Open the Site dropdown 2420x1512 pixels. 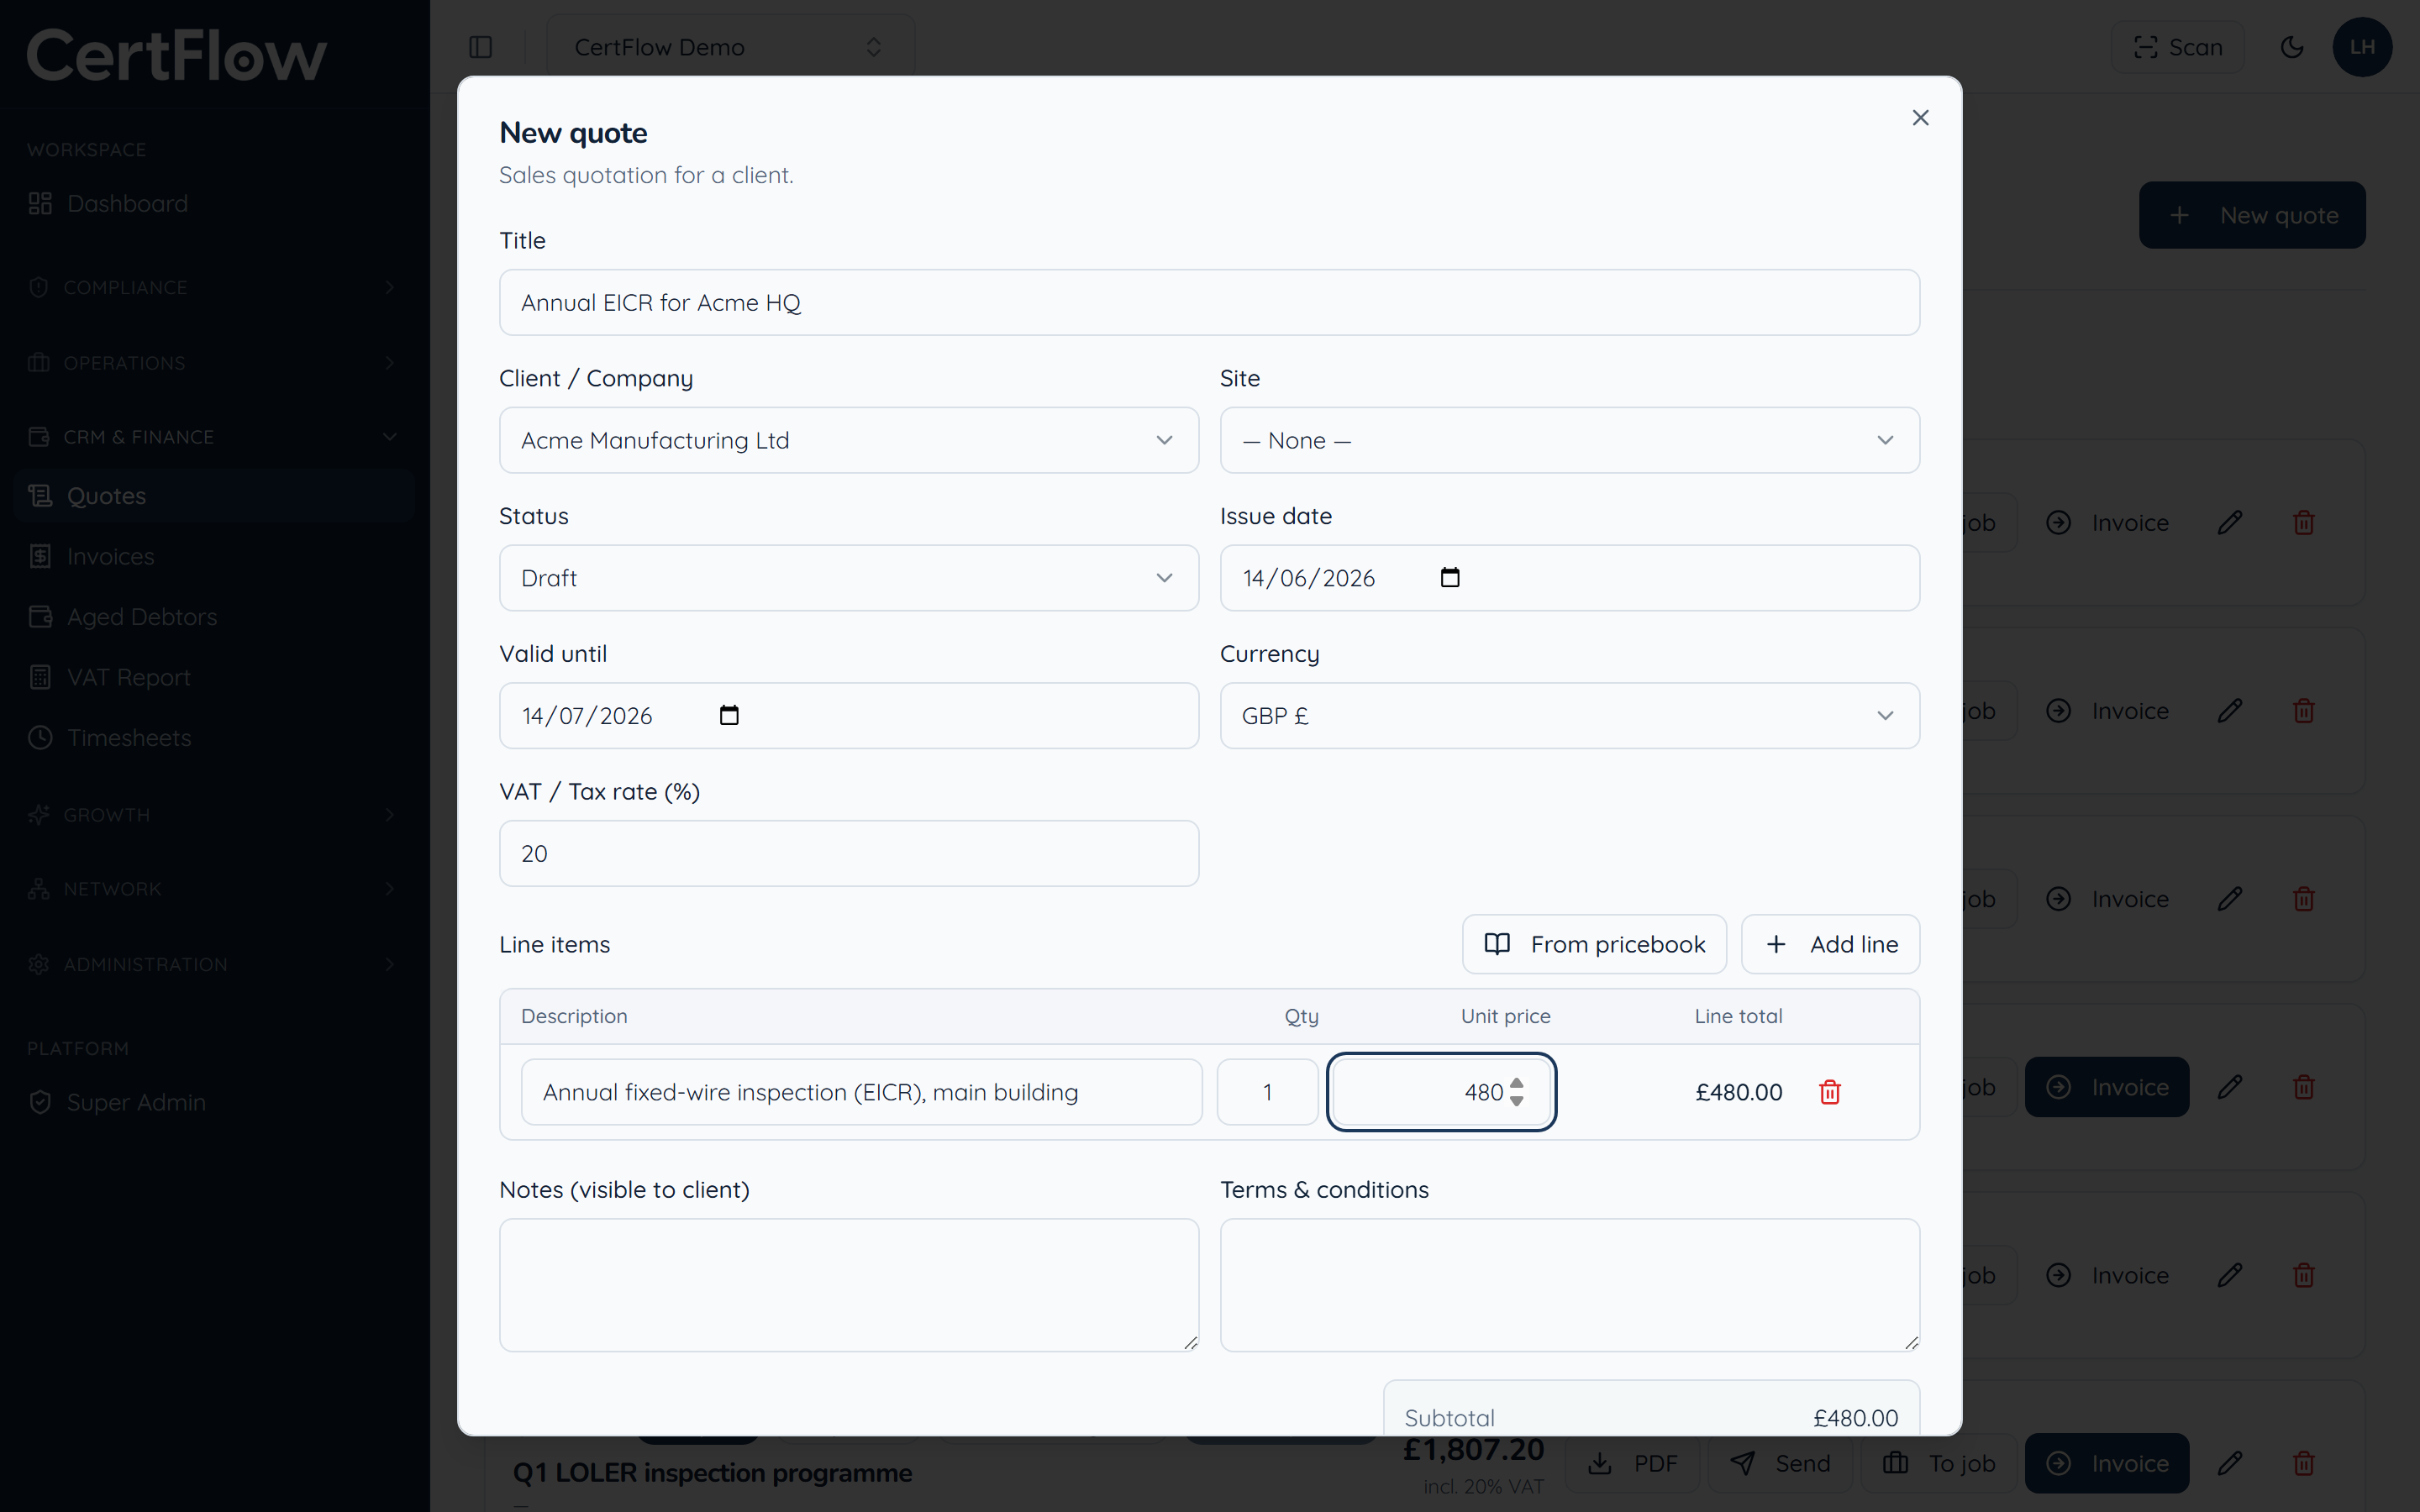[1569, 440]
